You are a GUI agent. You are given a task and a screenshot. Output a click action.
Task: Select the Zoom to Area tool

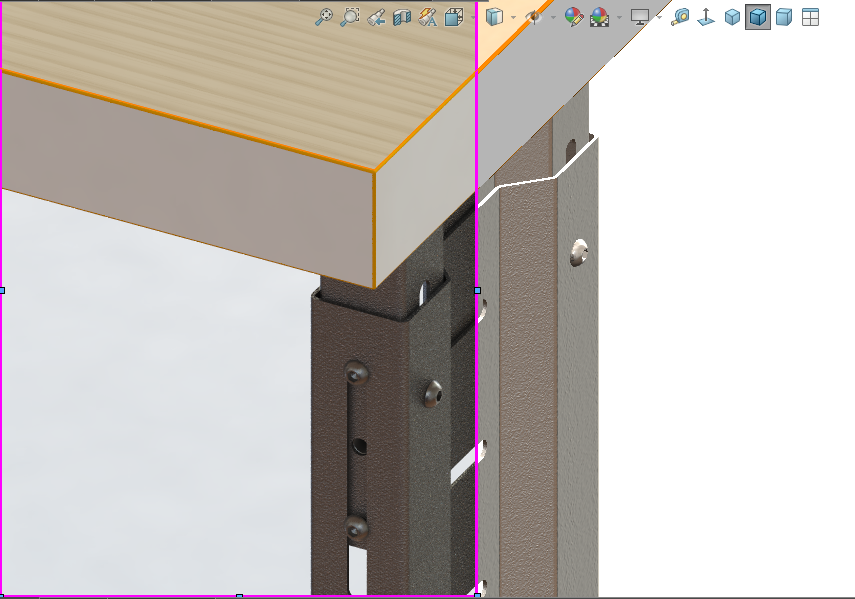tap(350, 17)
